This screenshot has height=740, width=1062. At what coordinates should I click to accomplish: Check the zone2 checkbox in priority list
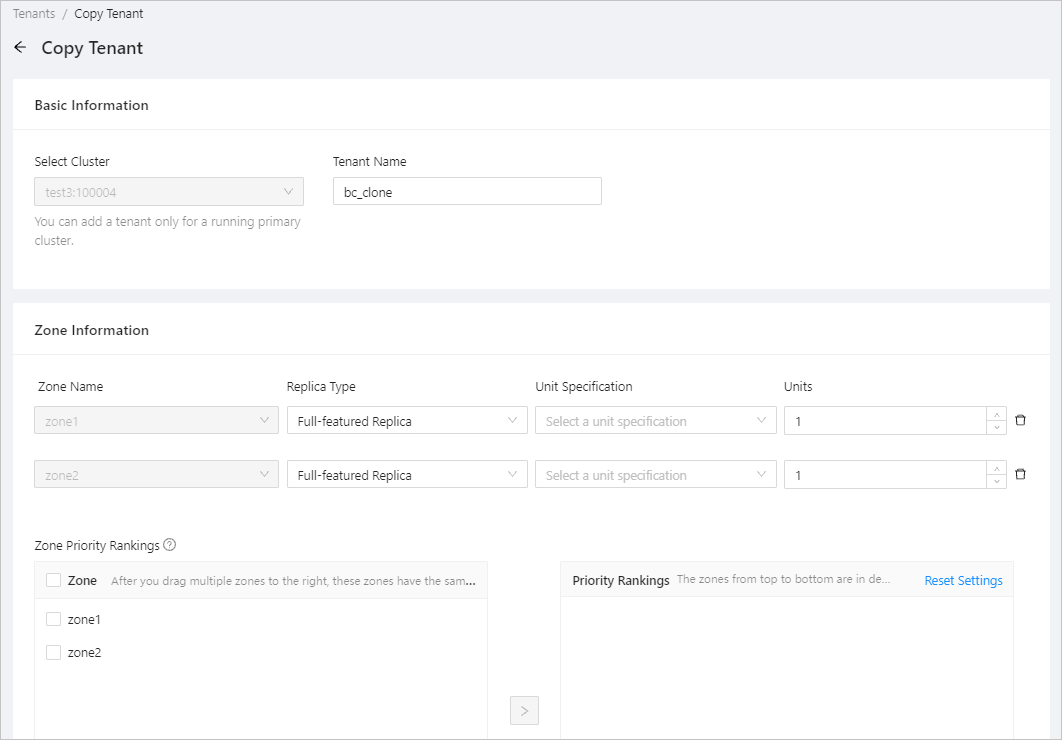click(54, 652)
